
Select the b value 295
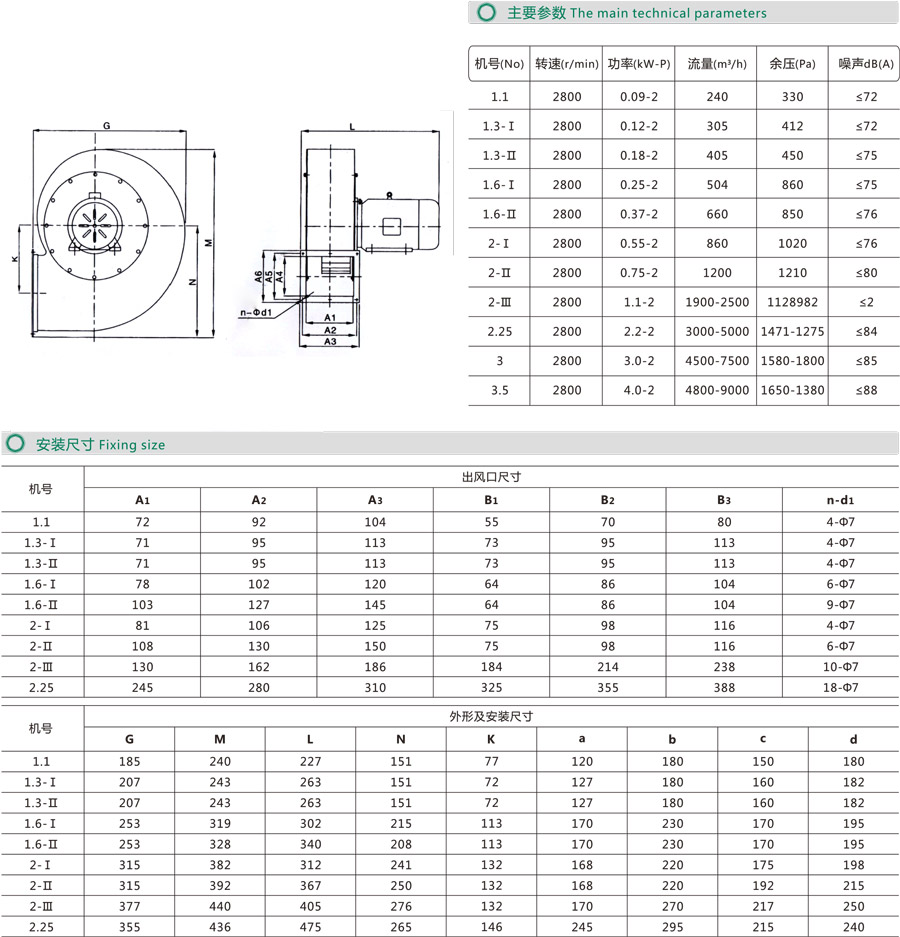[672, 927]
